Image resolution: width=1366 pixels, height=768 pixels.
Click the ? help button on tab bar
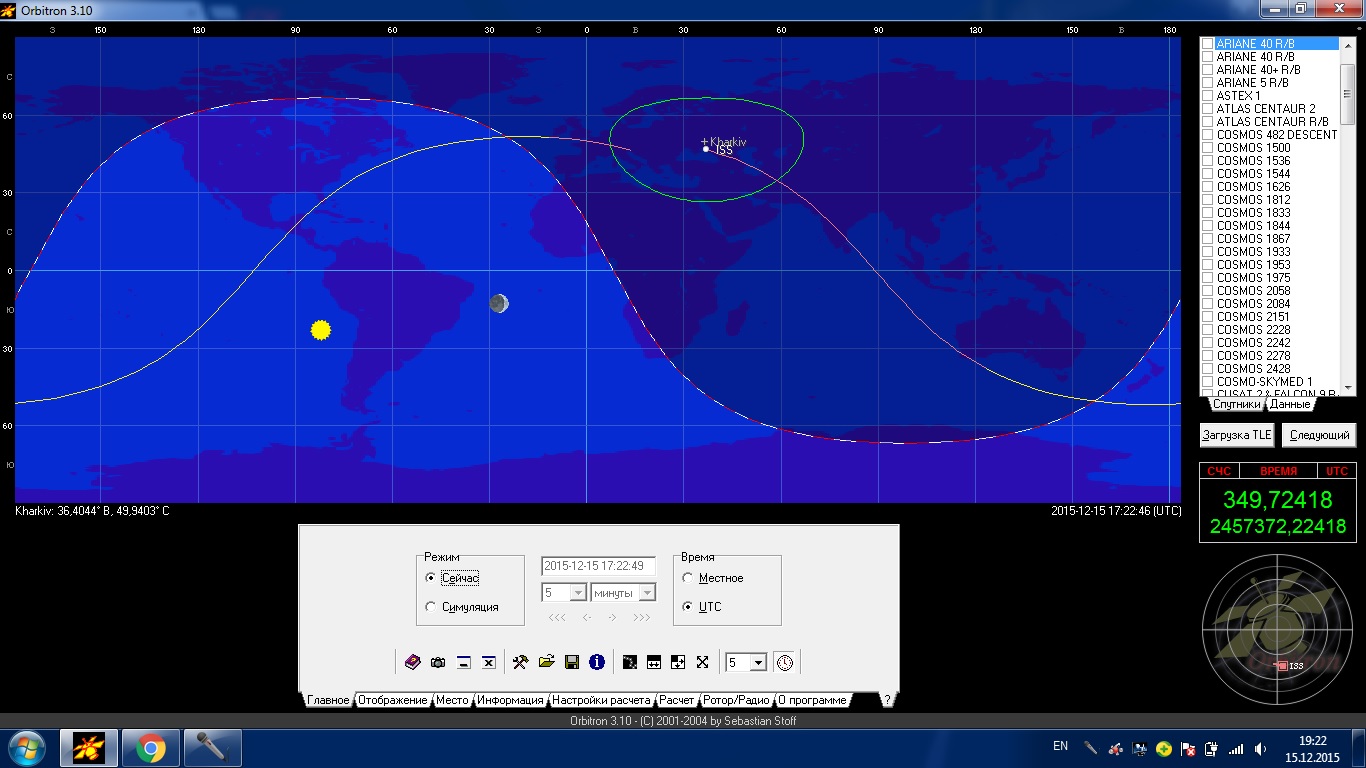coord(887,700)
